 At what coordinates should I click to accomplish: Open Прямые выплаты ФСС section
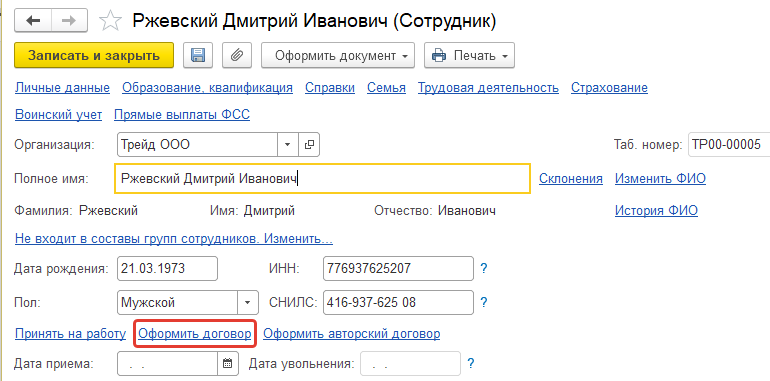click(x=182, y=115)
